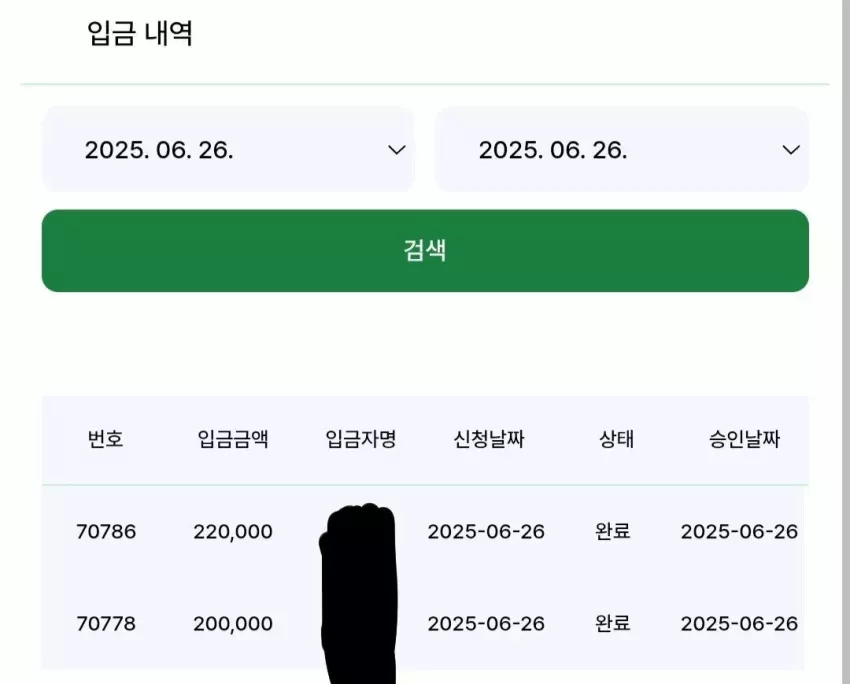The height and width of the screenshot is (684, 850).
Task: Click the 신청날짜 column header
Action: pyautogui.click(x=489, y=439)
